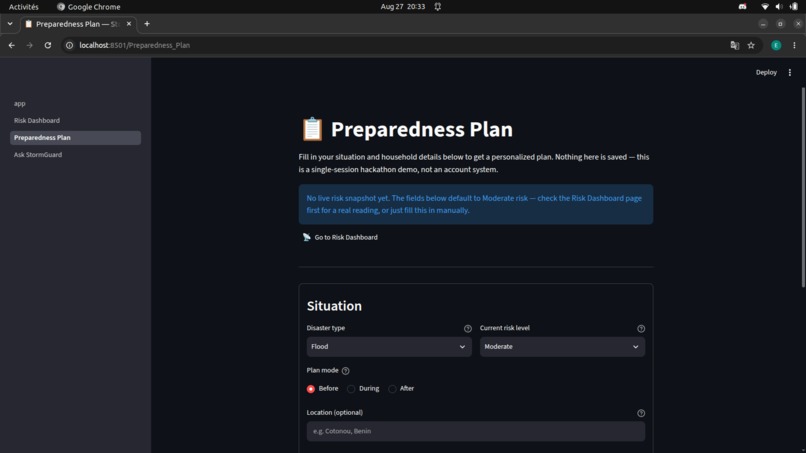Go back in browser history

pos(11,45)
